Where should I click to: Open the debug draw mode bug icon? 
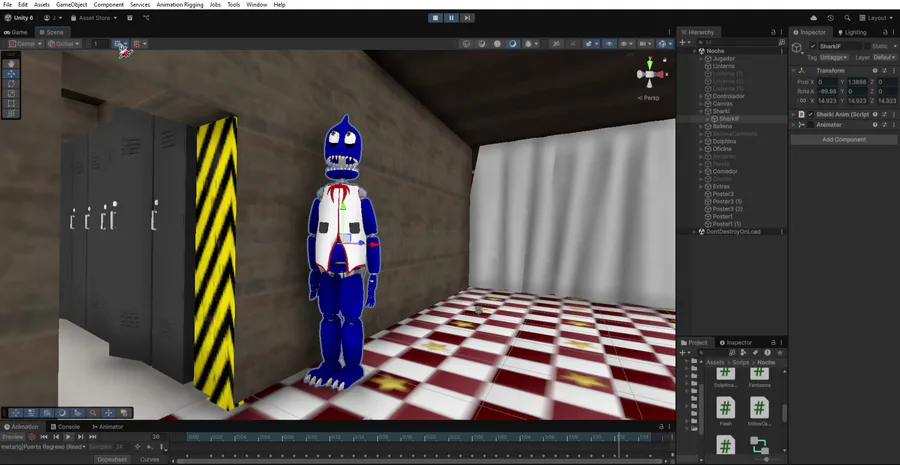pos(529,44)
